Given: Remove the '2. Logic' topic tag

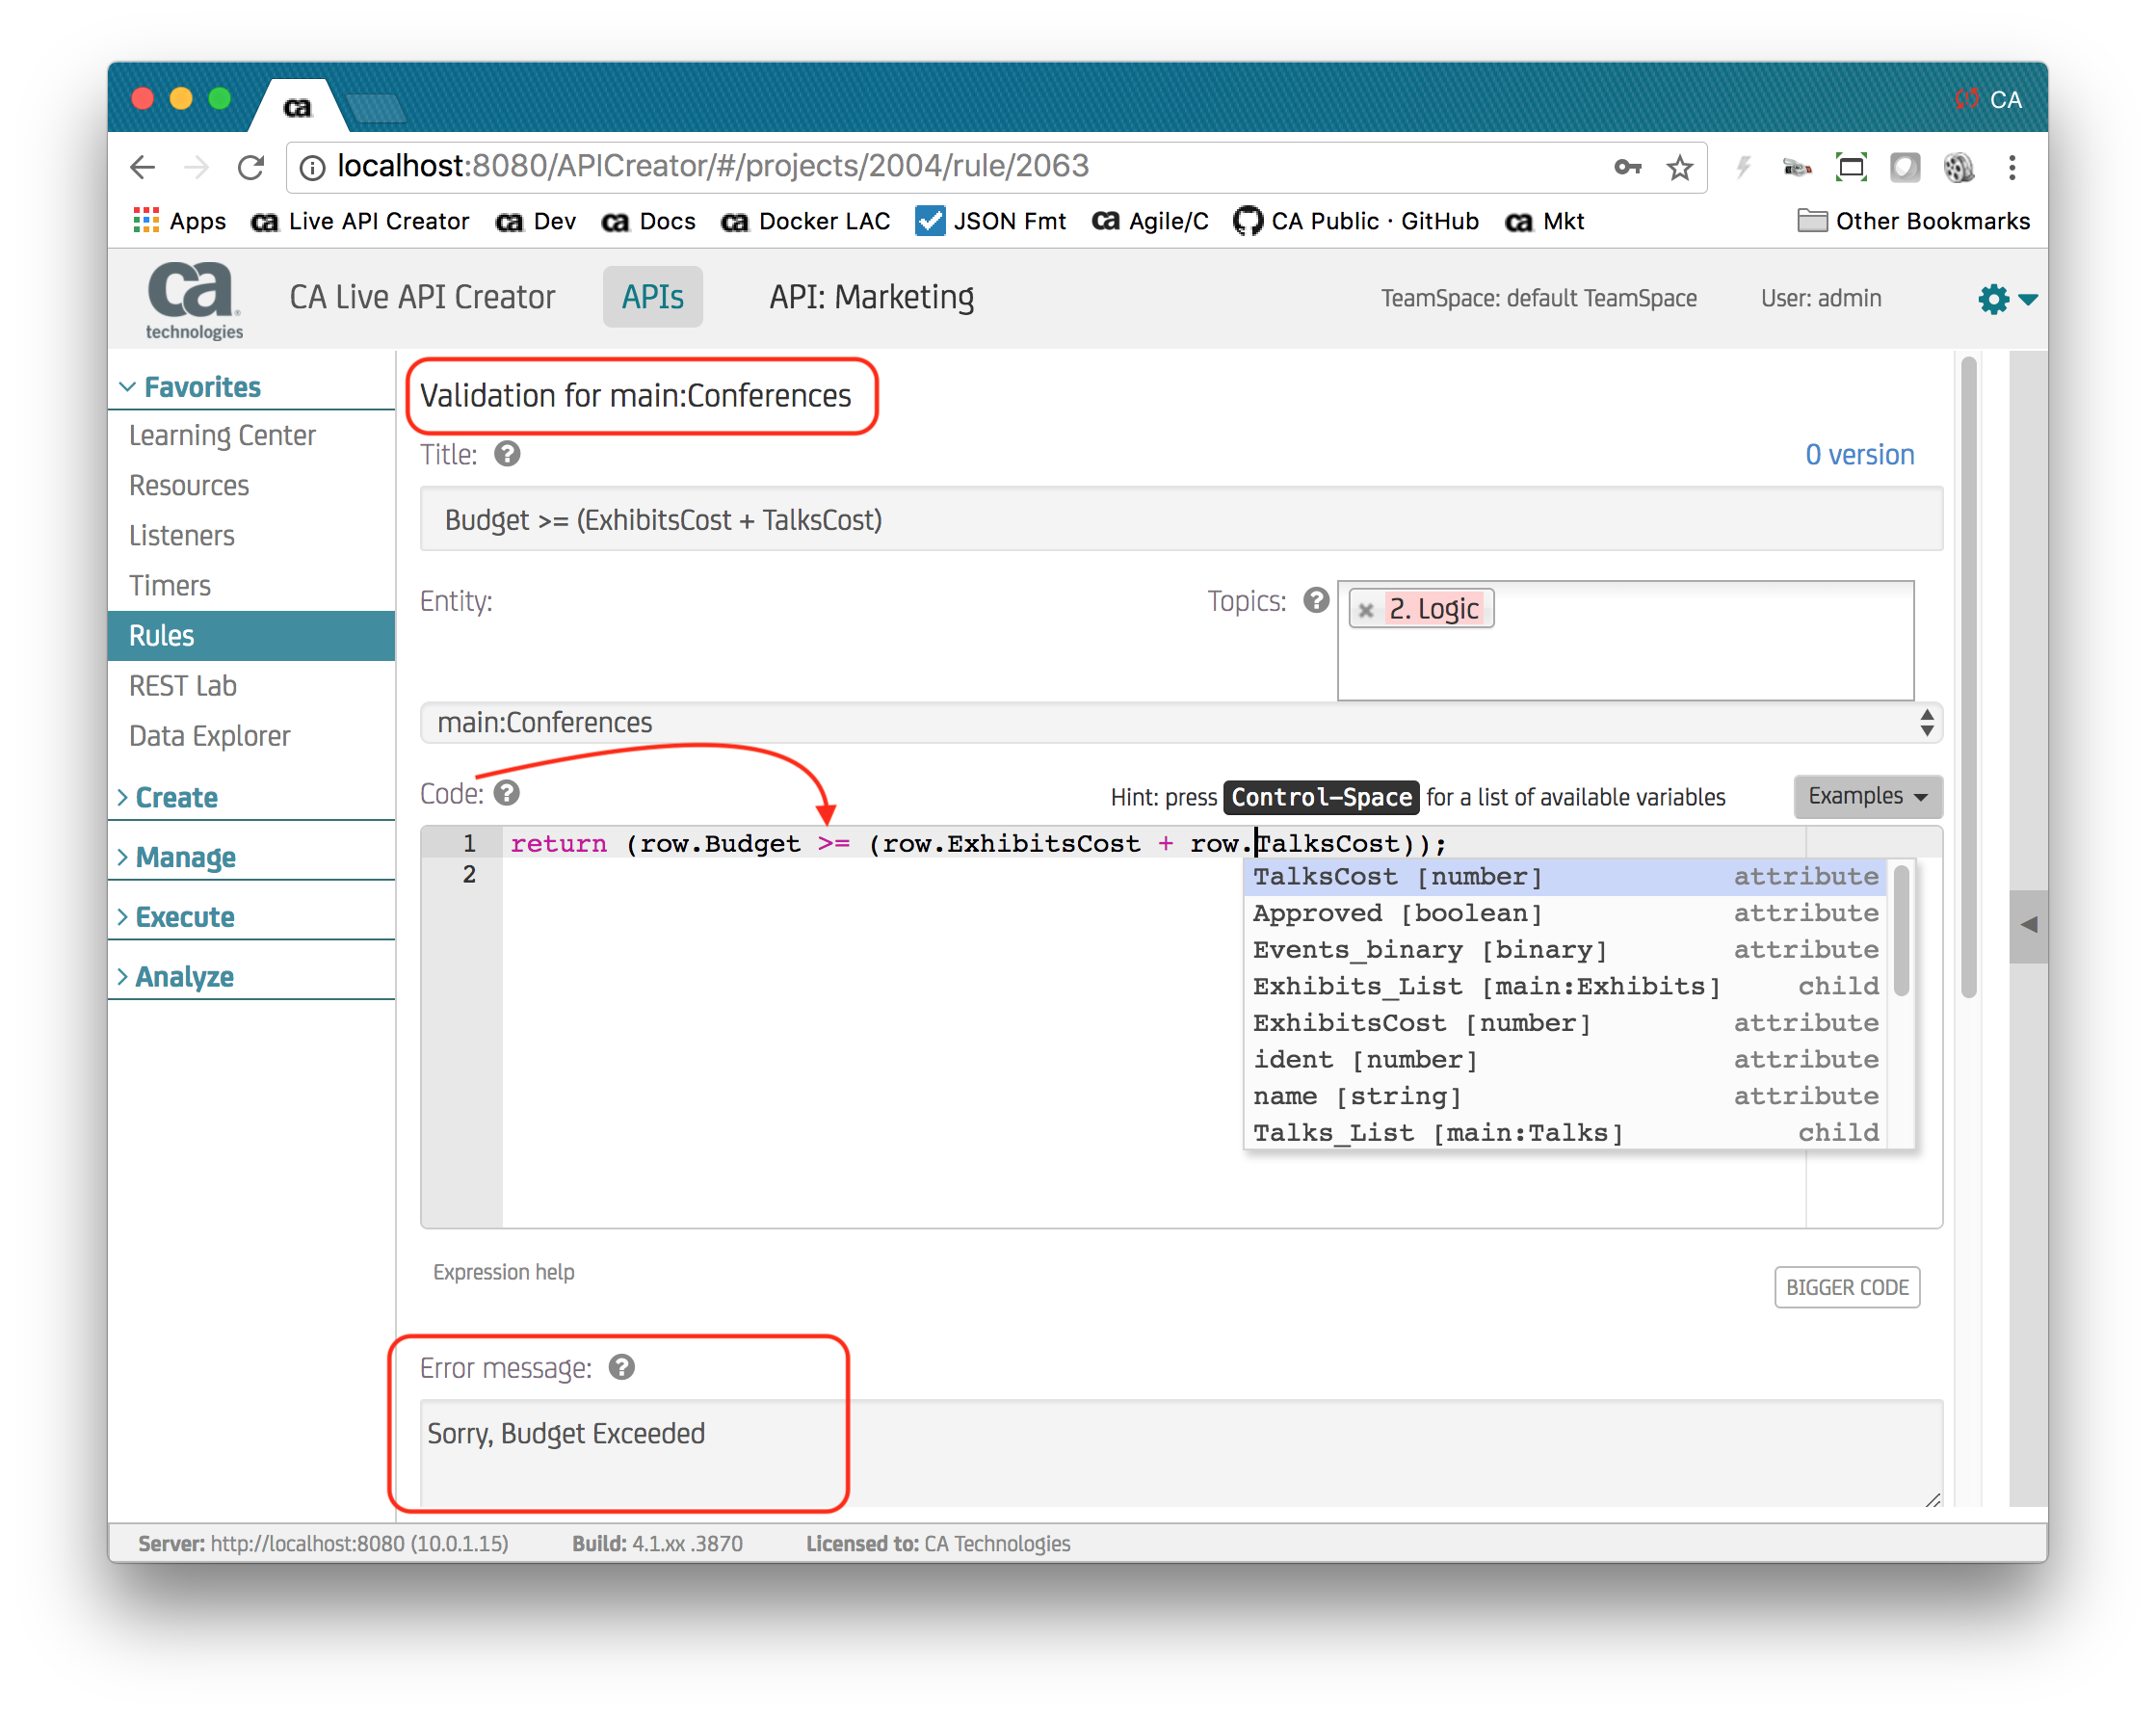Looking at the screenshot, I should pos(1366,609).
